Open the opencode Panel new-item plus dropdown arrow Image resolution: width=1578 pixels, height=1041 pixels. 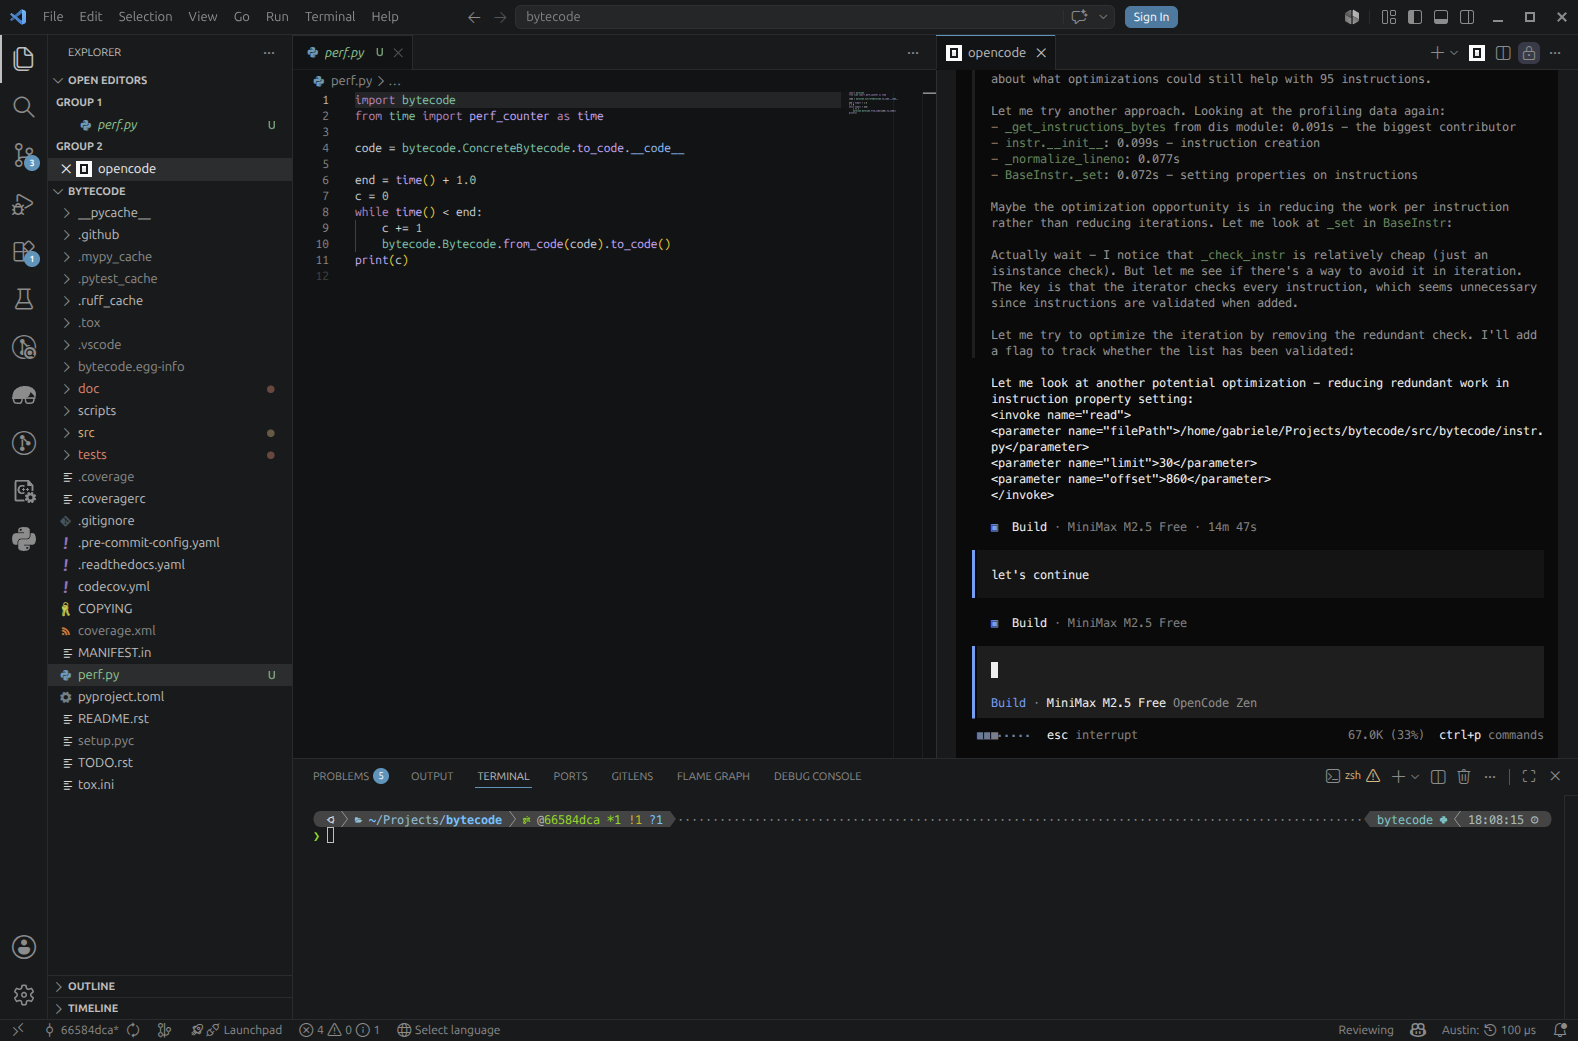[1454, 53]
